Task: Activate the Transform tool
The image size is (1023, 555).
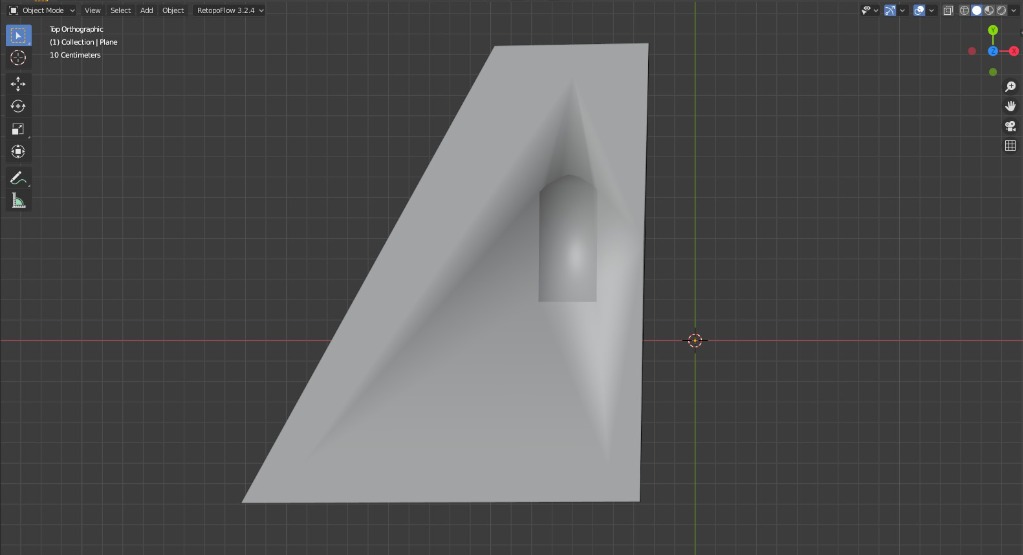Action: pos(18,152)
